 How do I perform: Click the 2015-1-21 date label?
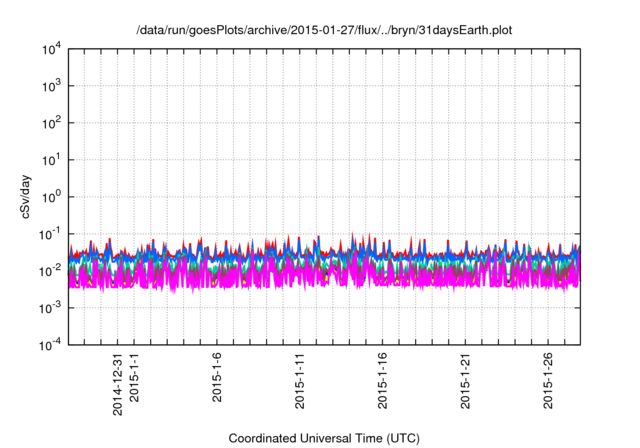(465, 381)
